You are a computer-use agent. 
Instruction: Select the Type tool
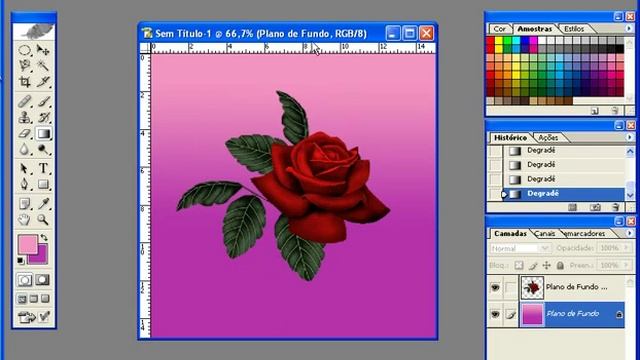click(x=43, y=168)
